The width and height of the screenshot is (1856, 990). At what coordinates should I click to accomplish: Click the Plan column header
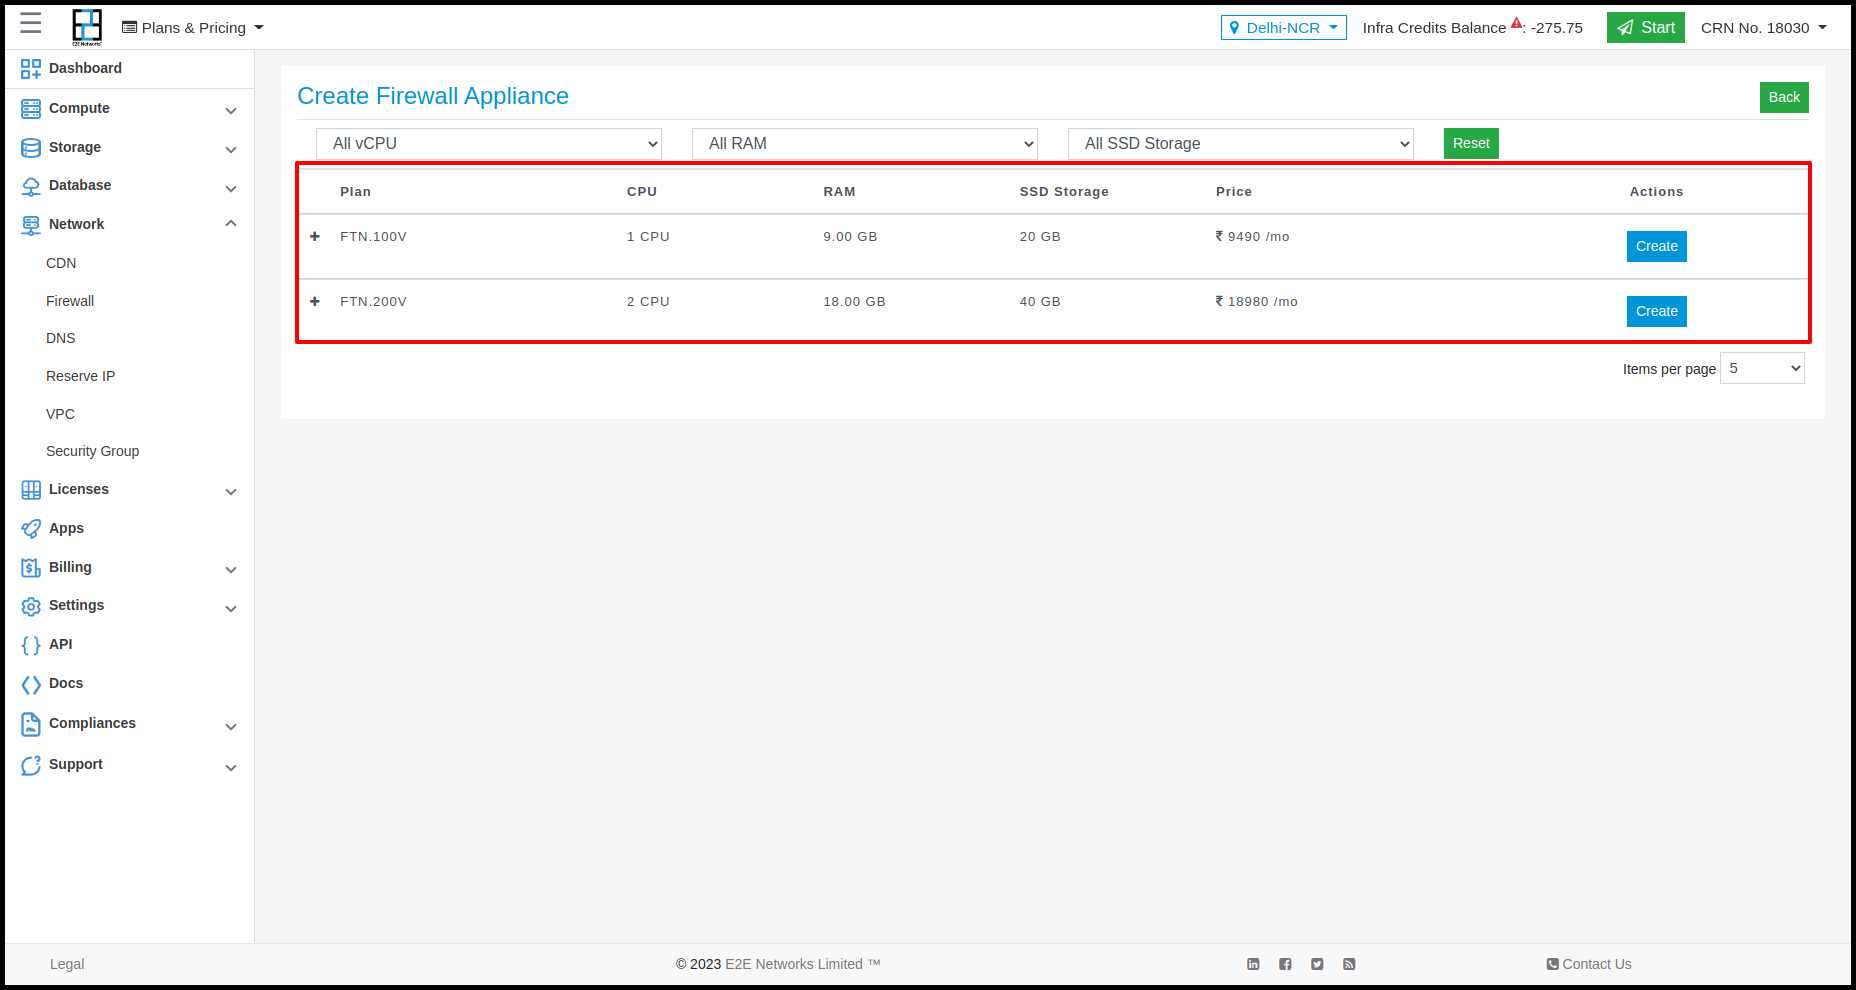click(x=355, y=192)
